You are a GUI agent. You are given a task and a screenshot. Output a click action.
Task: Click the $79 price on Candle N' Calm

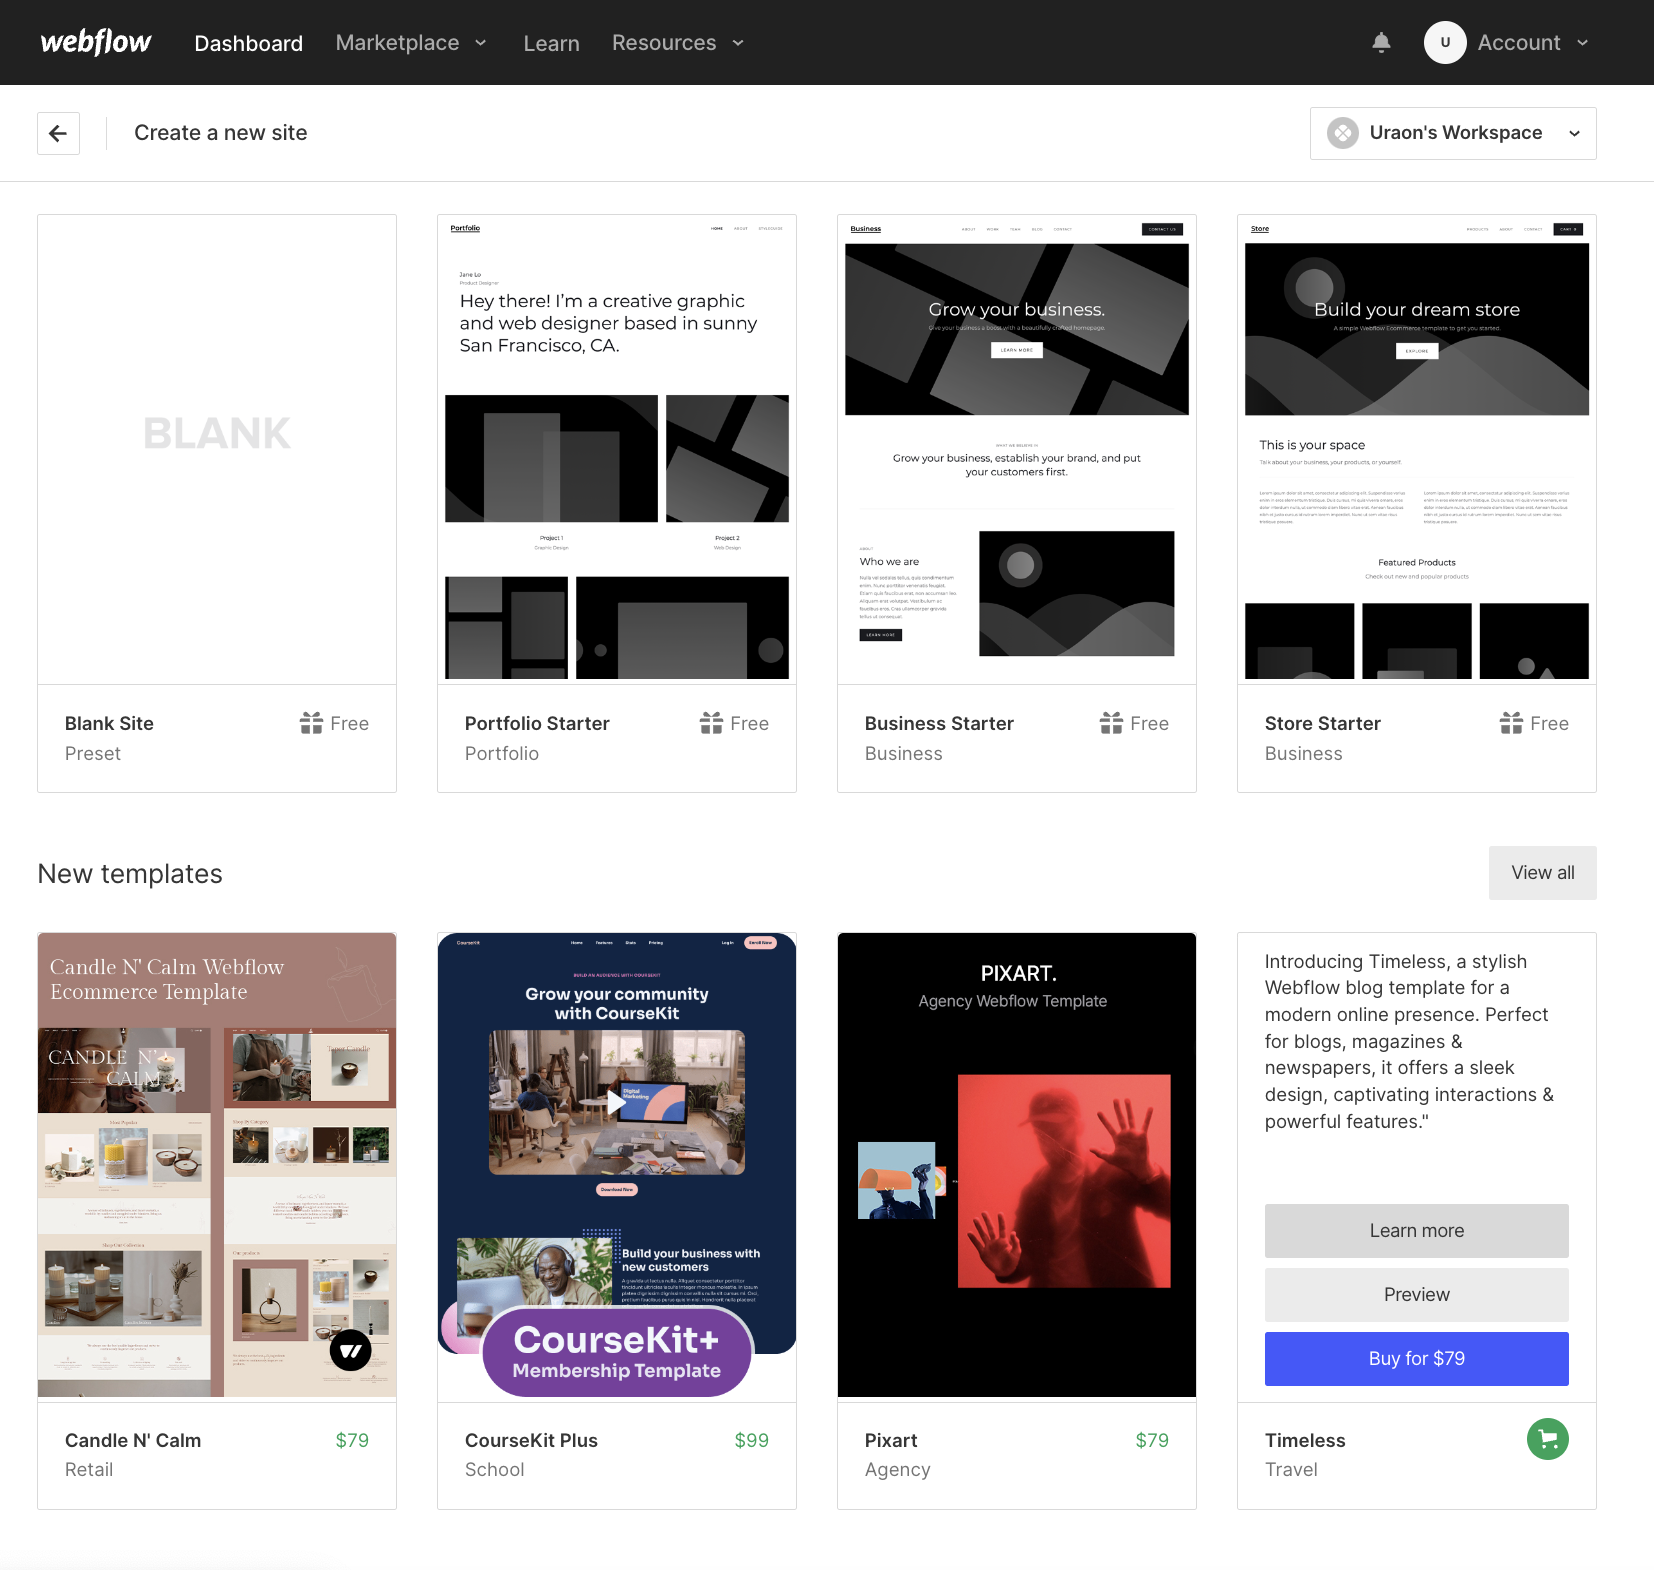352,1440
